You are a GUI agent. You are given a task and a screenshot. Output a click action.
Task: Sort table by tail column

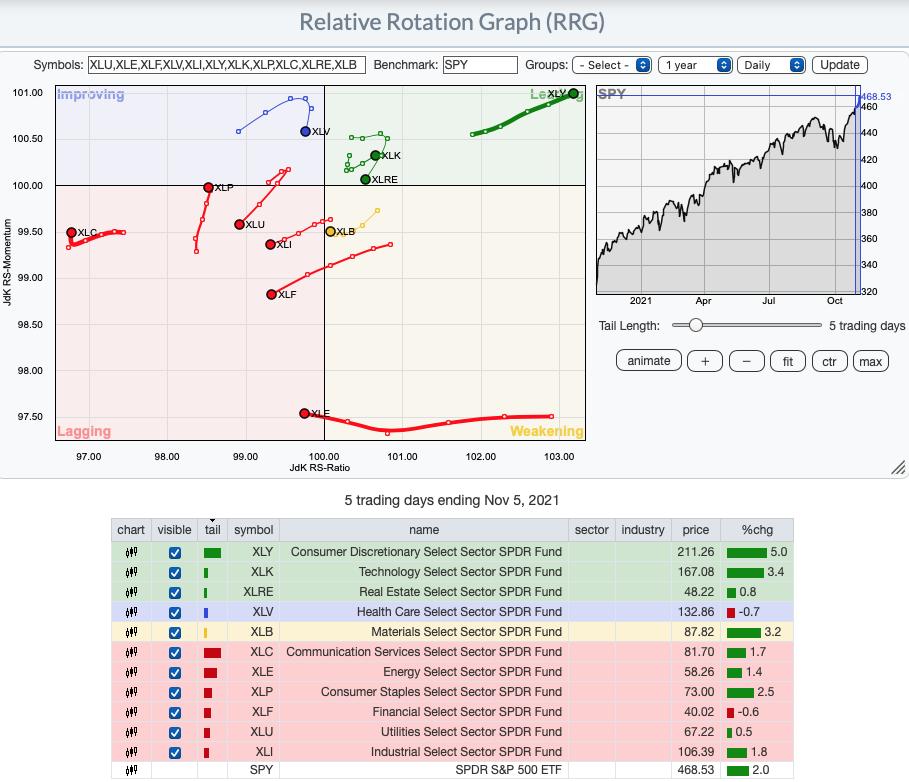[212, 530]
